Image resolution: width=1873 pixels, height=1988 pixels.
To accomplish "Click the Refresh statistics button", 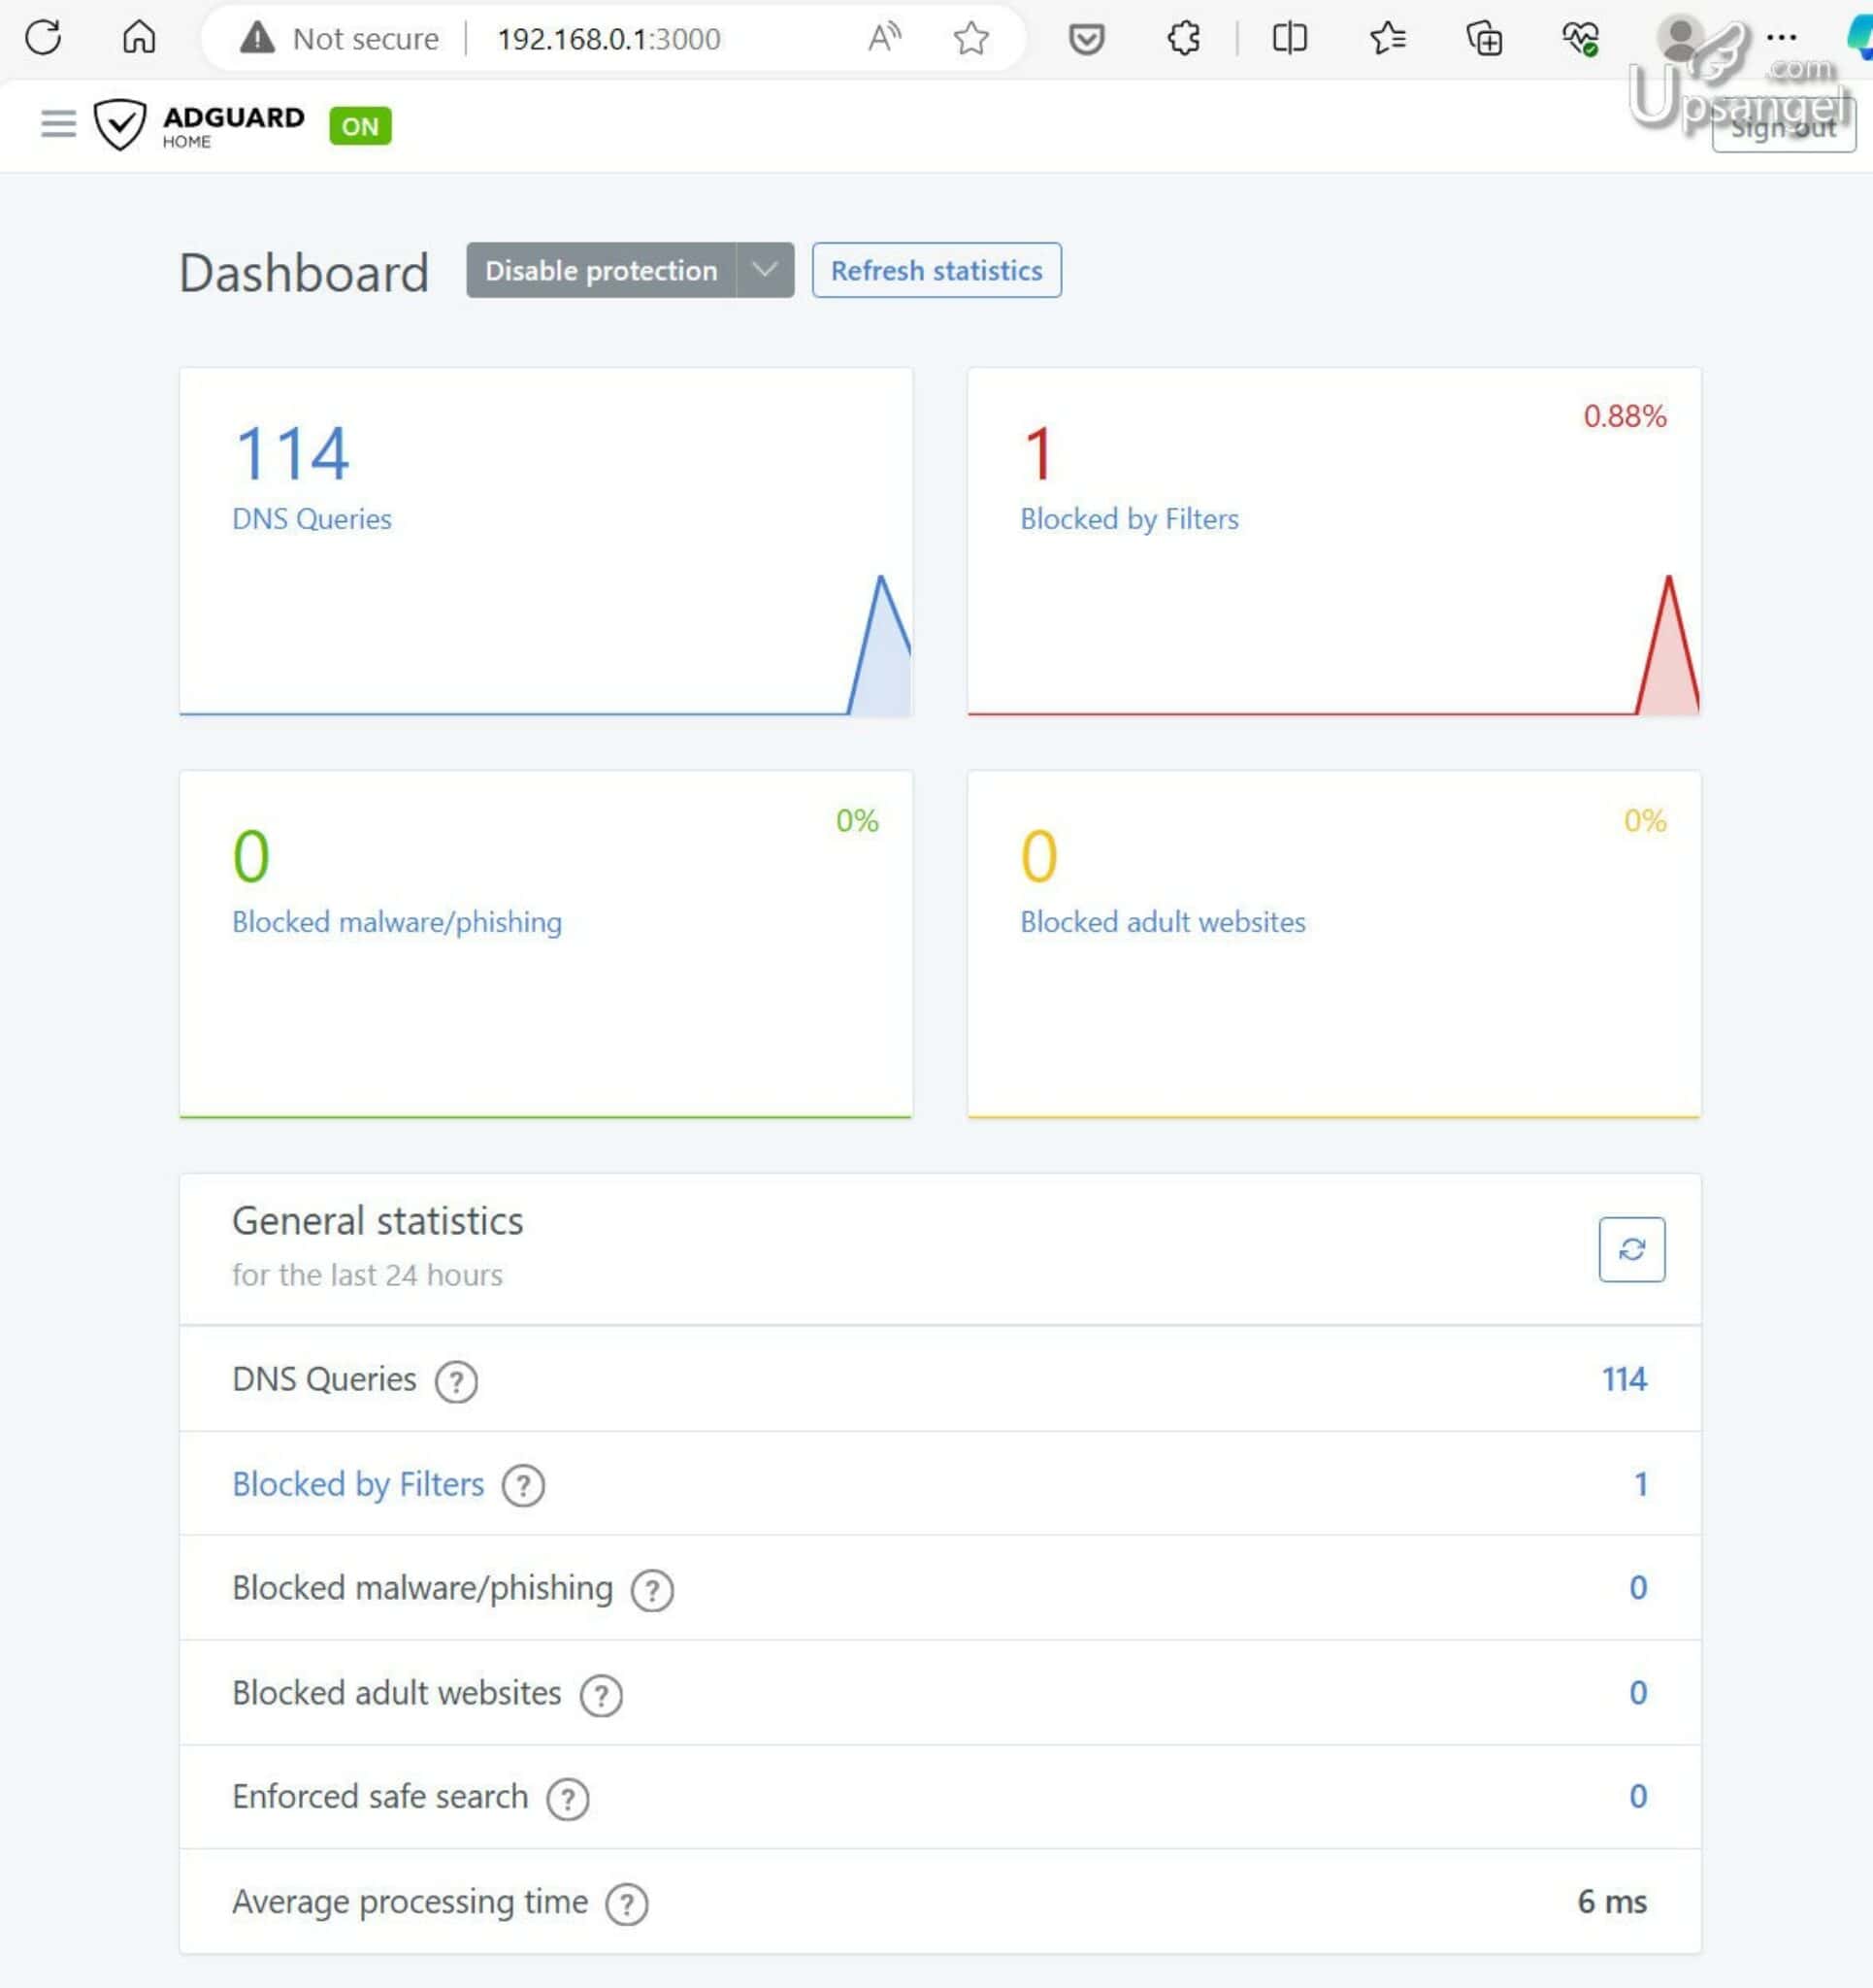I will click(x=936, y=270).
